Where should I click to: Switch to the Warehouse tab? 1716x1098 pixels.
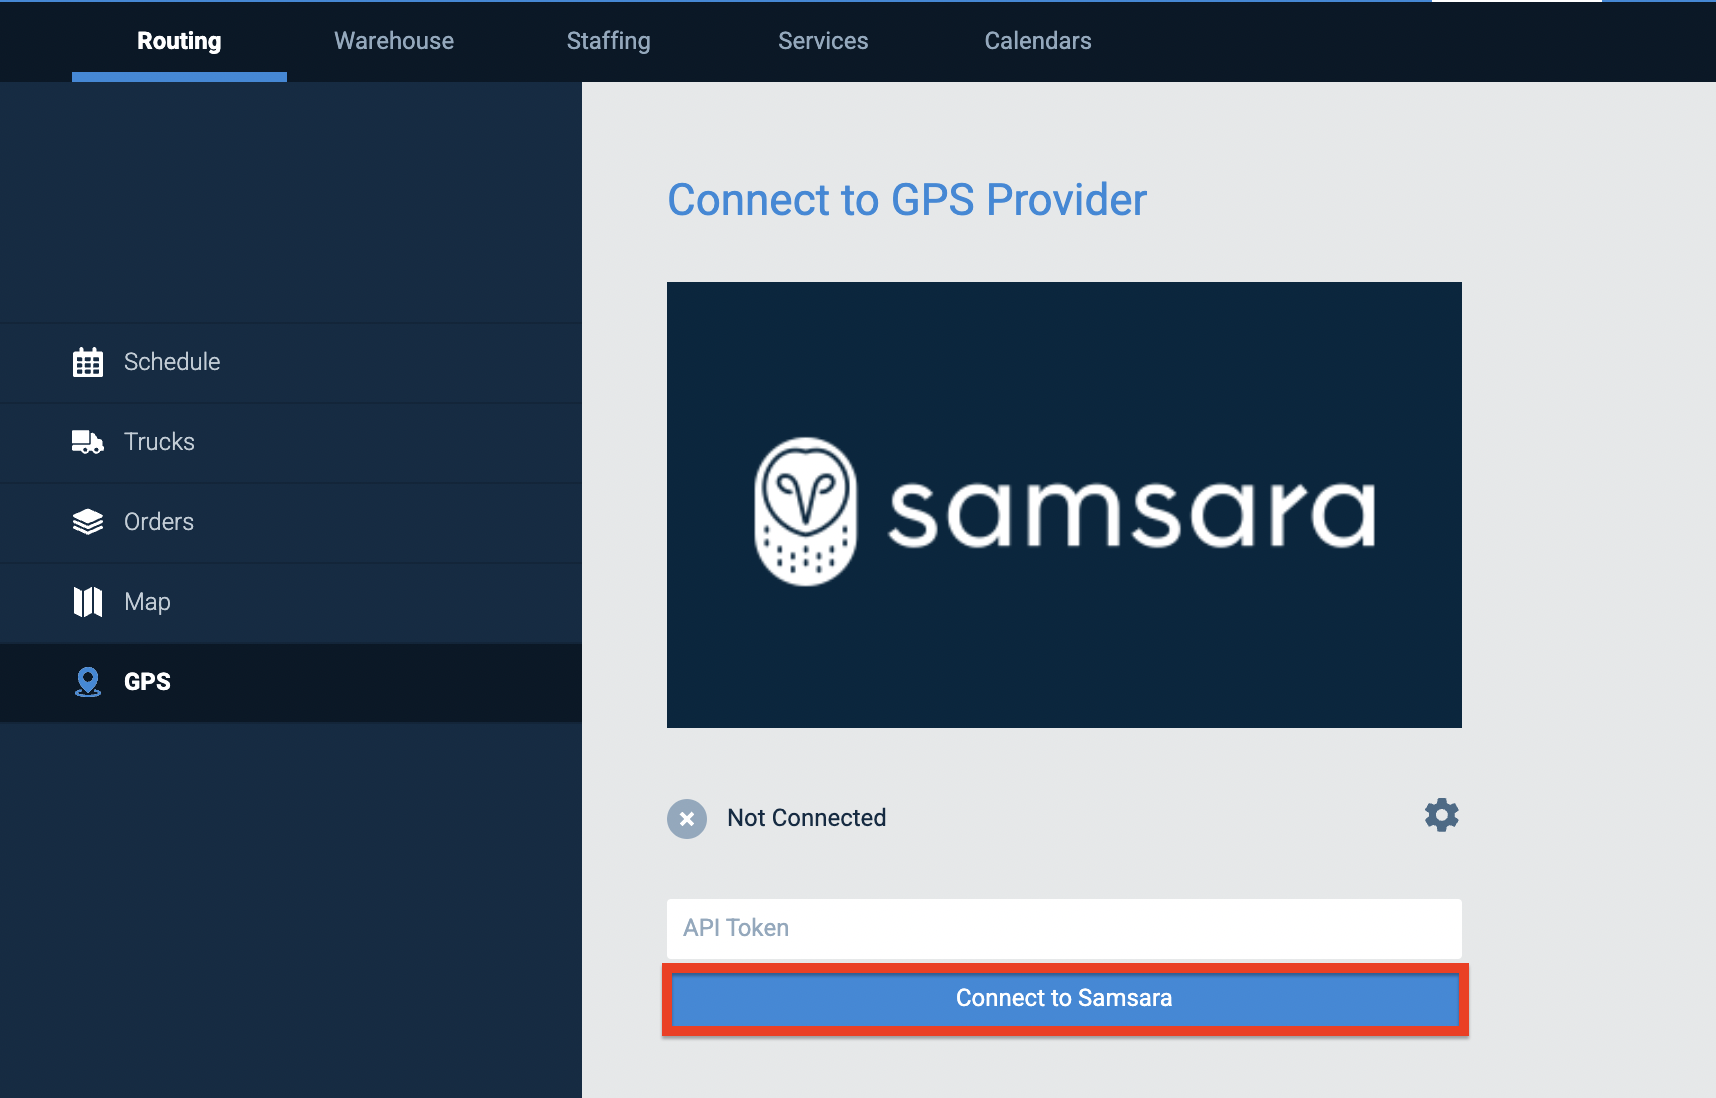coord(394,41)
